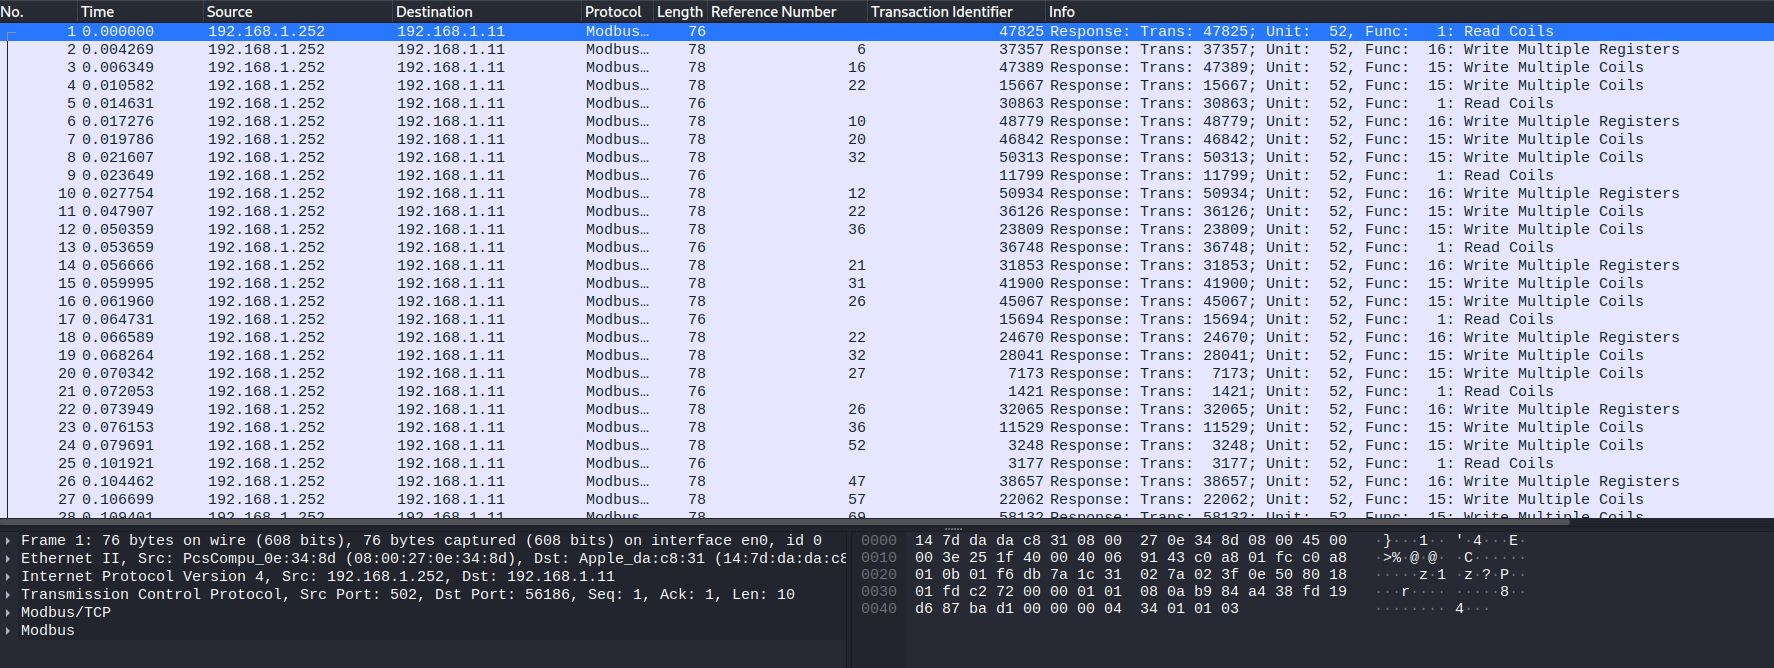This screenshot has width=1774, height=668.
Task: Select packet 1 Read Coils response
Action: tap(887, 32)
